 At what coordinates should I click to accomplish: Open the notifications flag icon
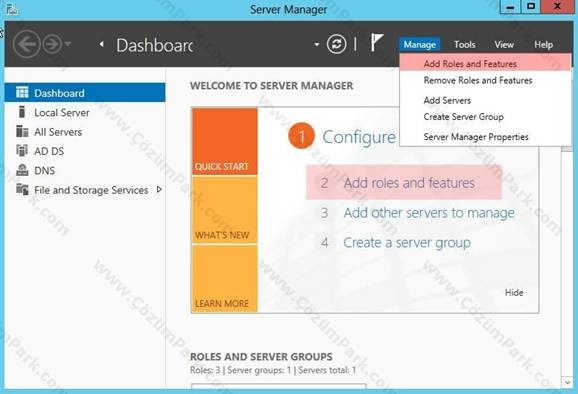click(x=376, y=42)
